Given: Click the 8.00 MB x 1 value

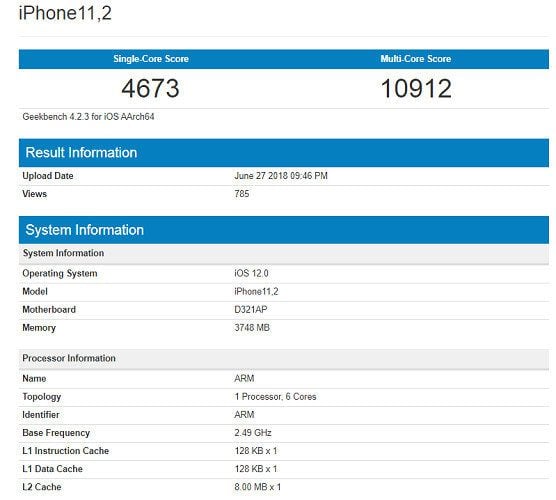Looking at the screenshot, I should point(258,487).
